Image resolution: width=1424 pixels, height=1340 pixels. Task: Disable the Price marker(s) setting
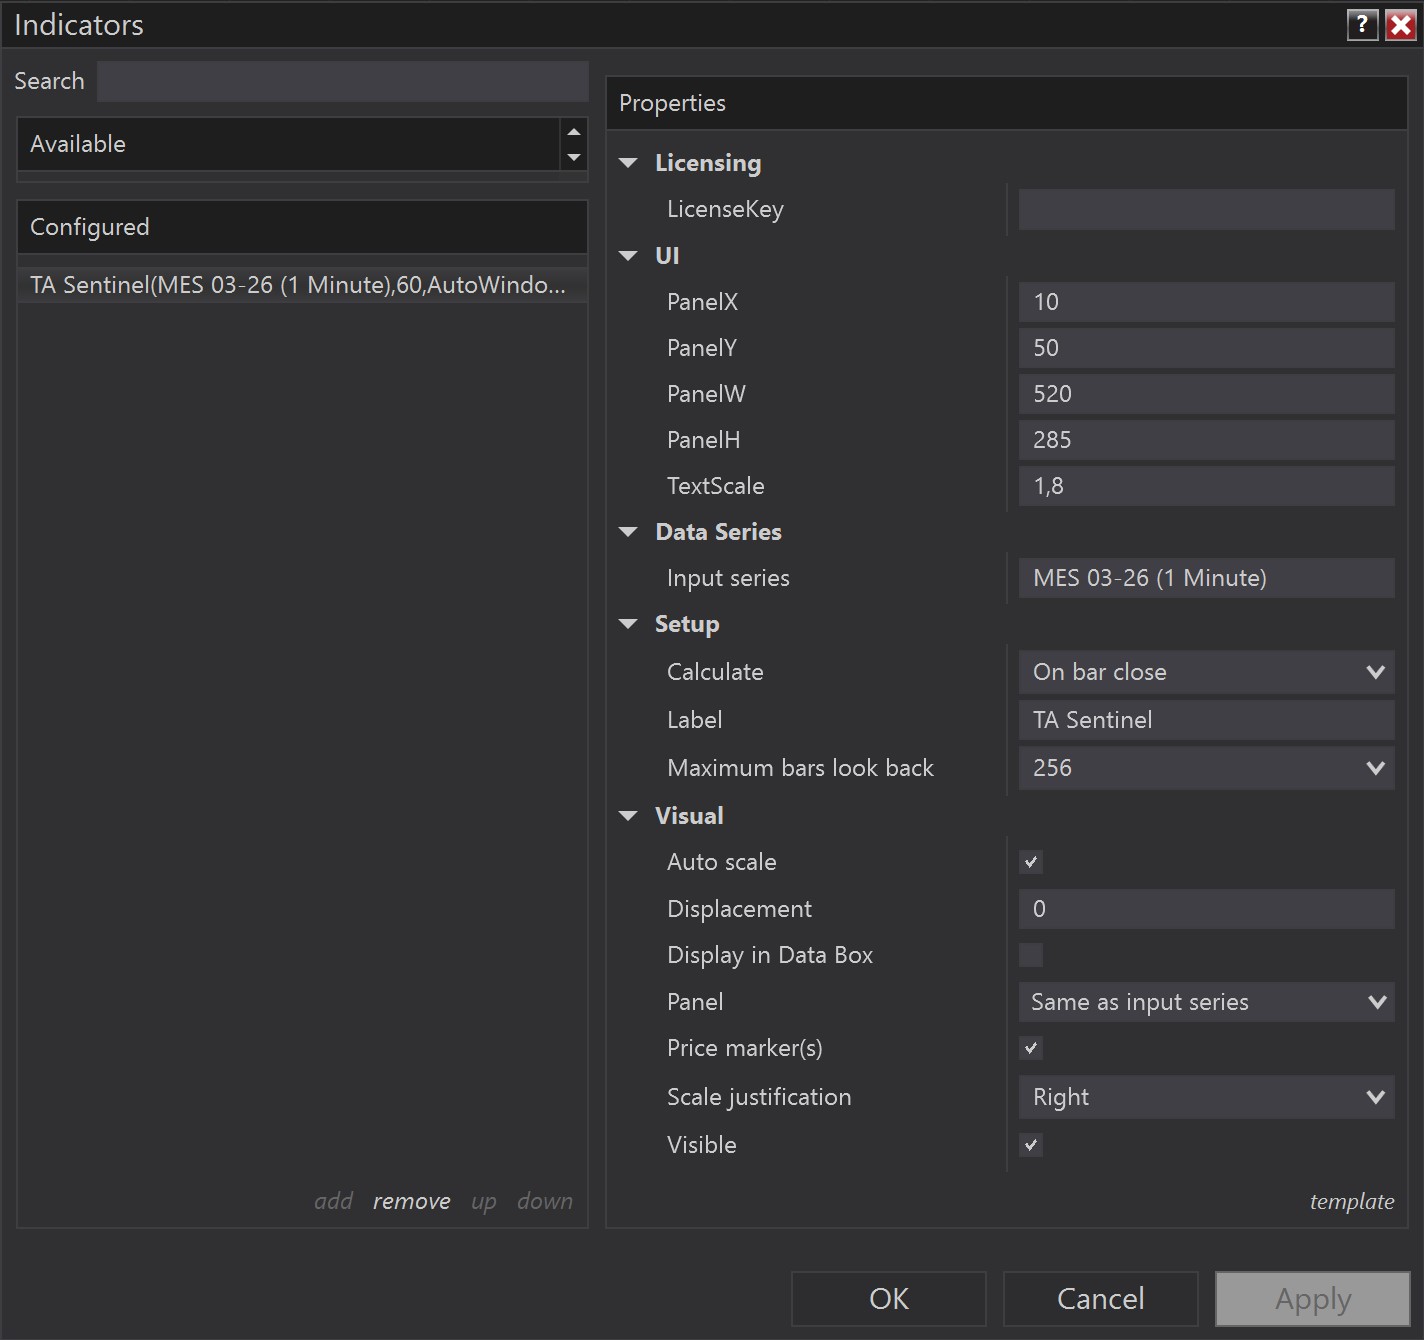[1030, 1048]
